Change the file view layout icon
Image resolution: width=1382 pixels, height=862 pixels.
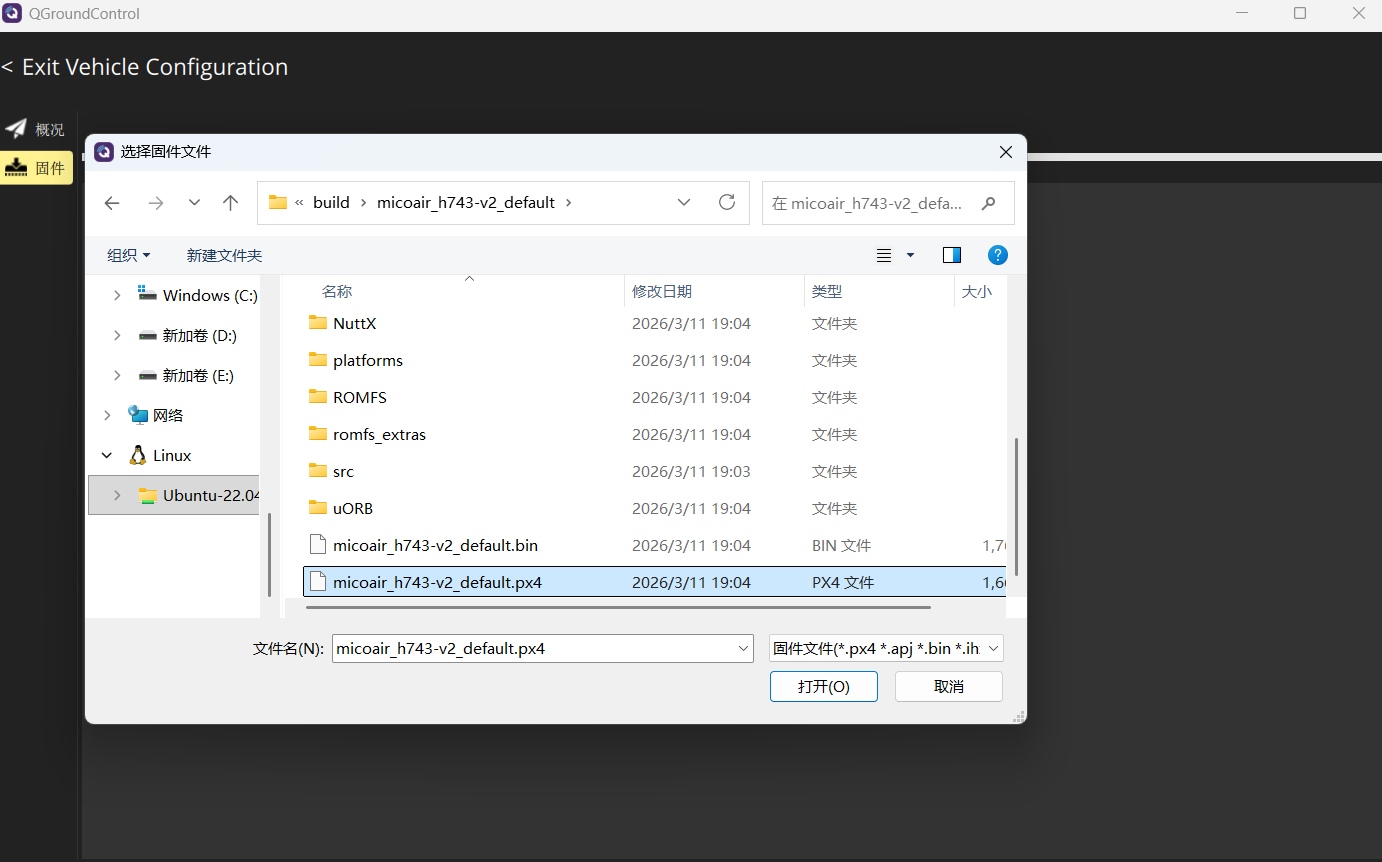click(884, 255)
